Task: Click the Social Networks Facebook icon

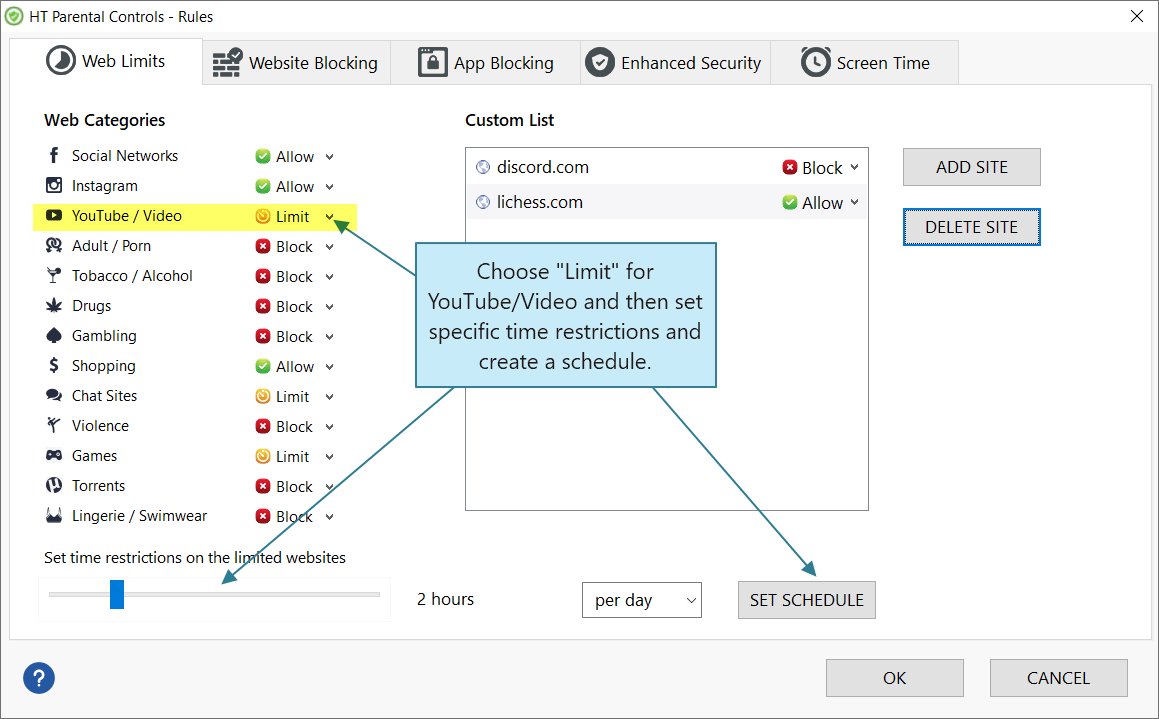Action: (53, 155)
